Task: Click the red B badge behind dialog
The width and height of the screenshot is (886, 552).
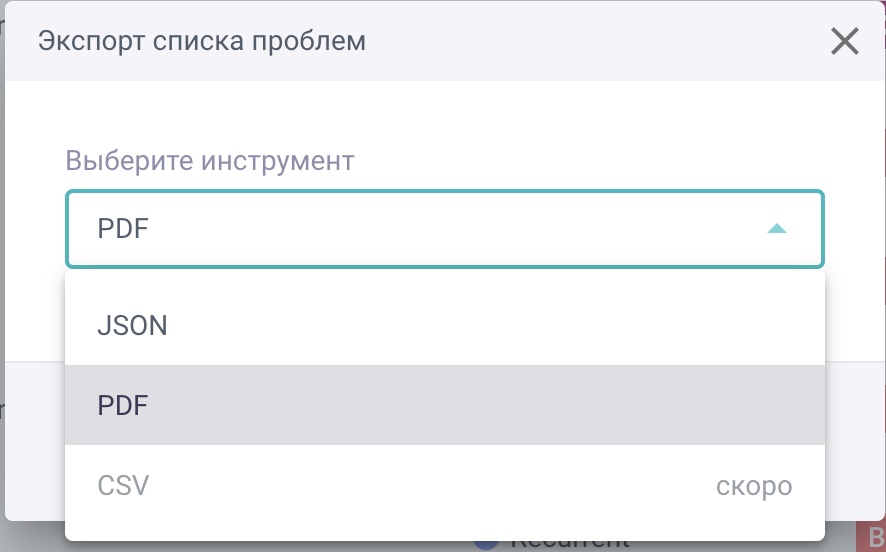Action: click(x=872, y=537)
